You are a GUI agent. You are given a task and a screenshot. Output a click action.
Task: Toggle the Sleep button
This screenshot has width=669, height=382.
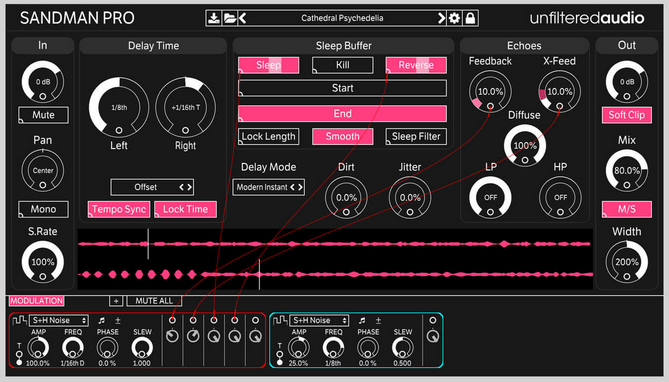268,65
